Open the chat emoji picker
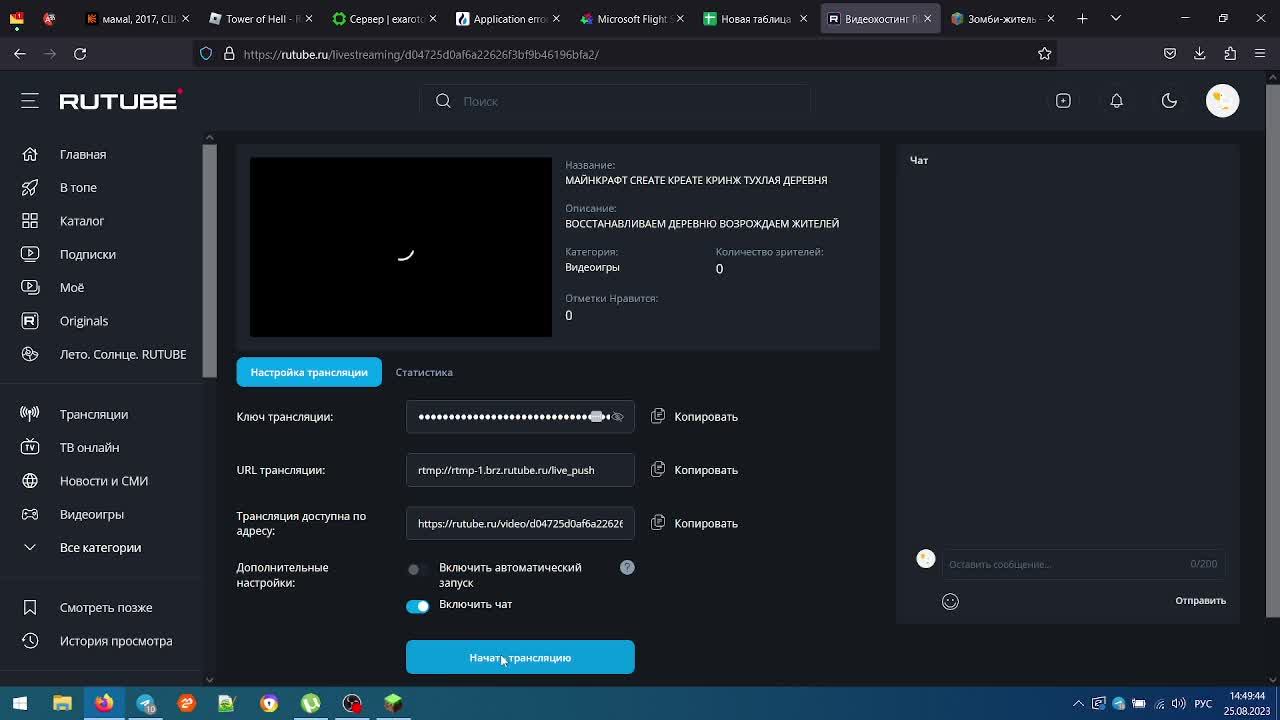 coord(950,601)
